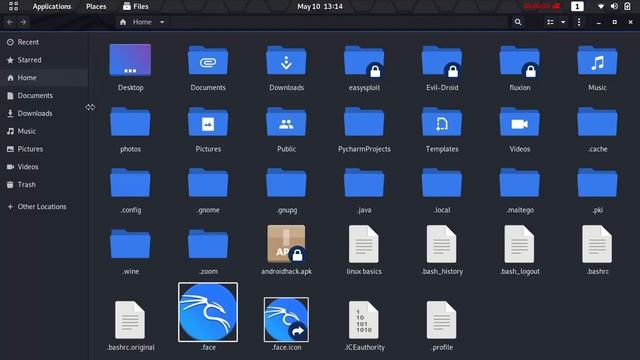The width and height of the screenshot is (640, 360).
Task: Go to Music in sidebar
Action: pyautogui.click(x=44, y=131)
